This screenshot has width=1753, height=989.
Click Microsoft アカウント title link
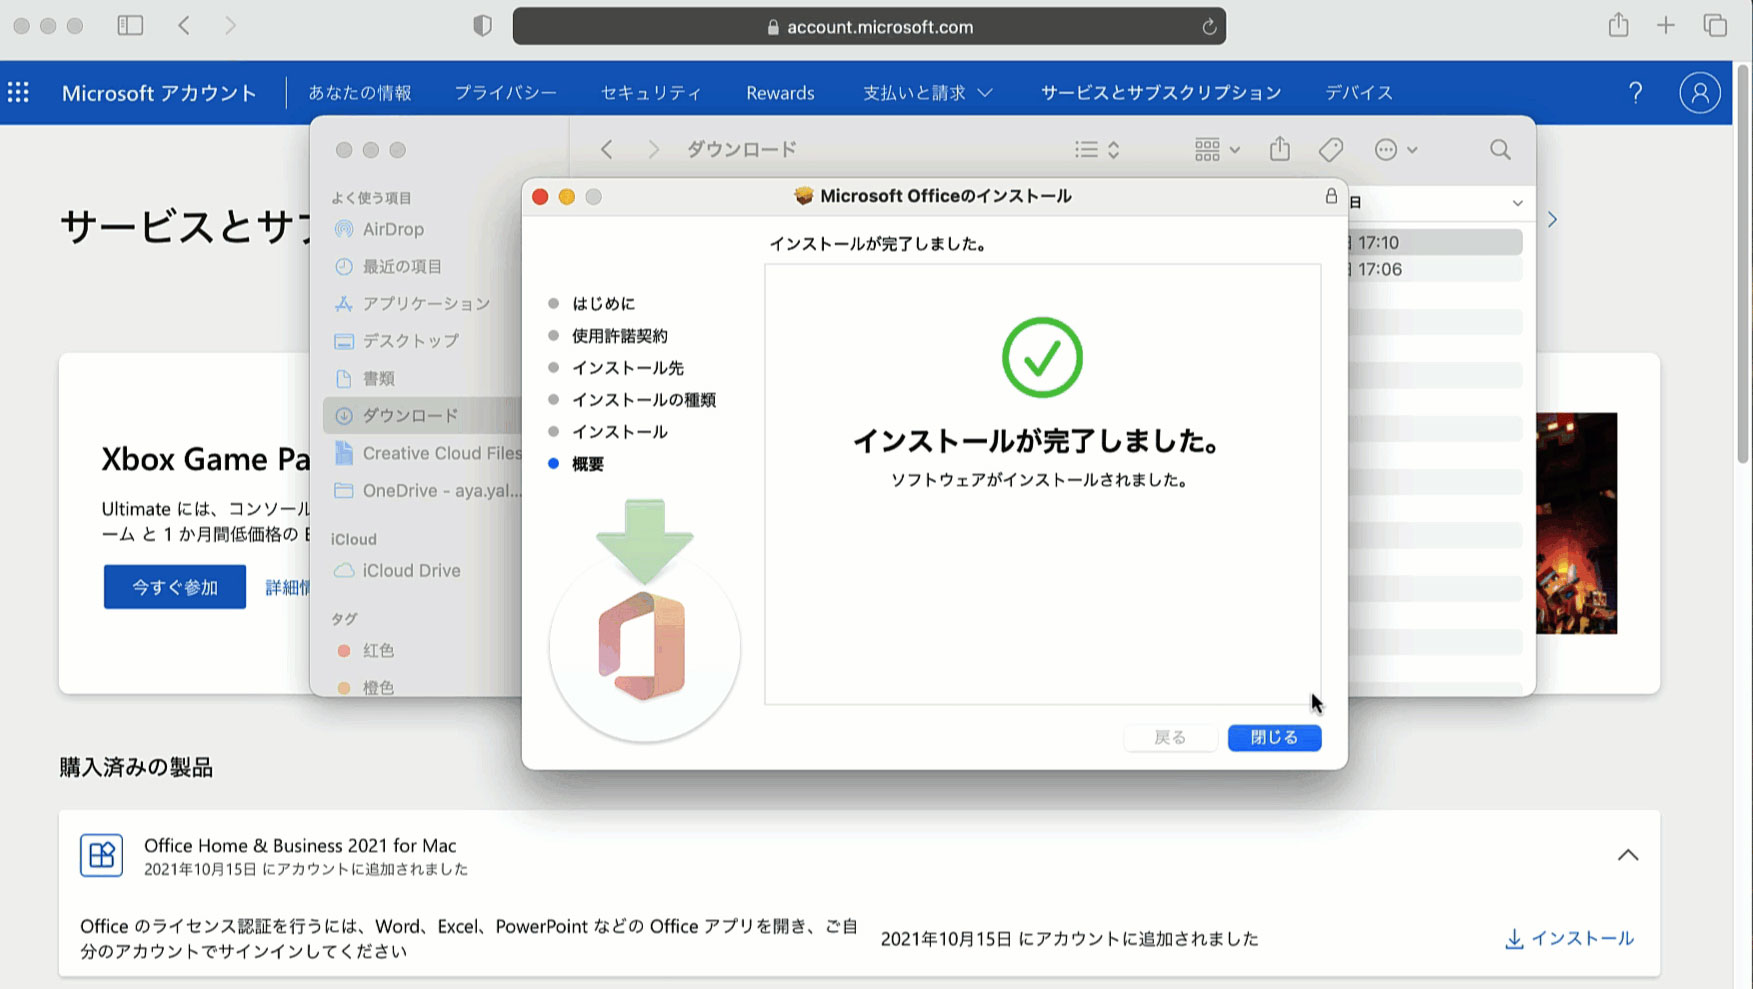click(x=159, y=93)
